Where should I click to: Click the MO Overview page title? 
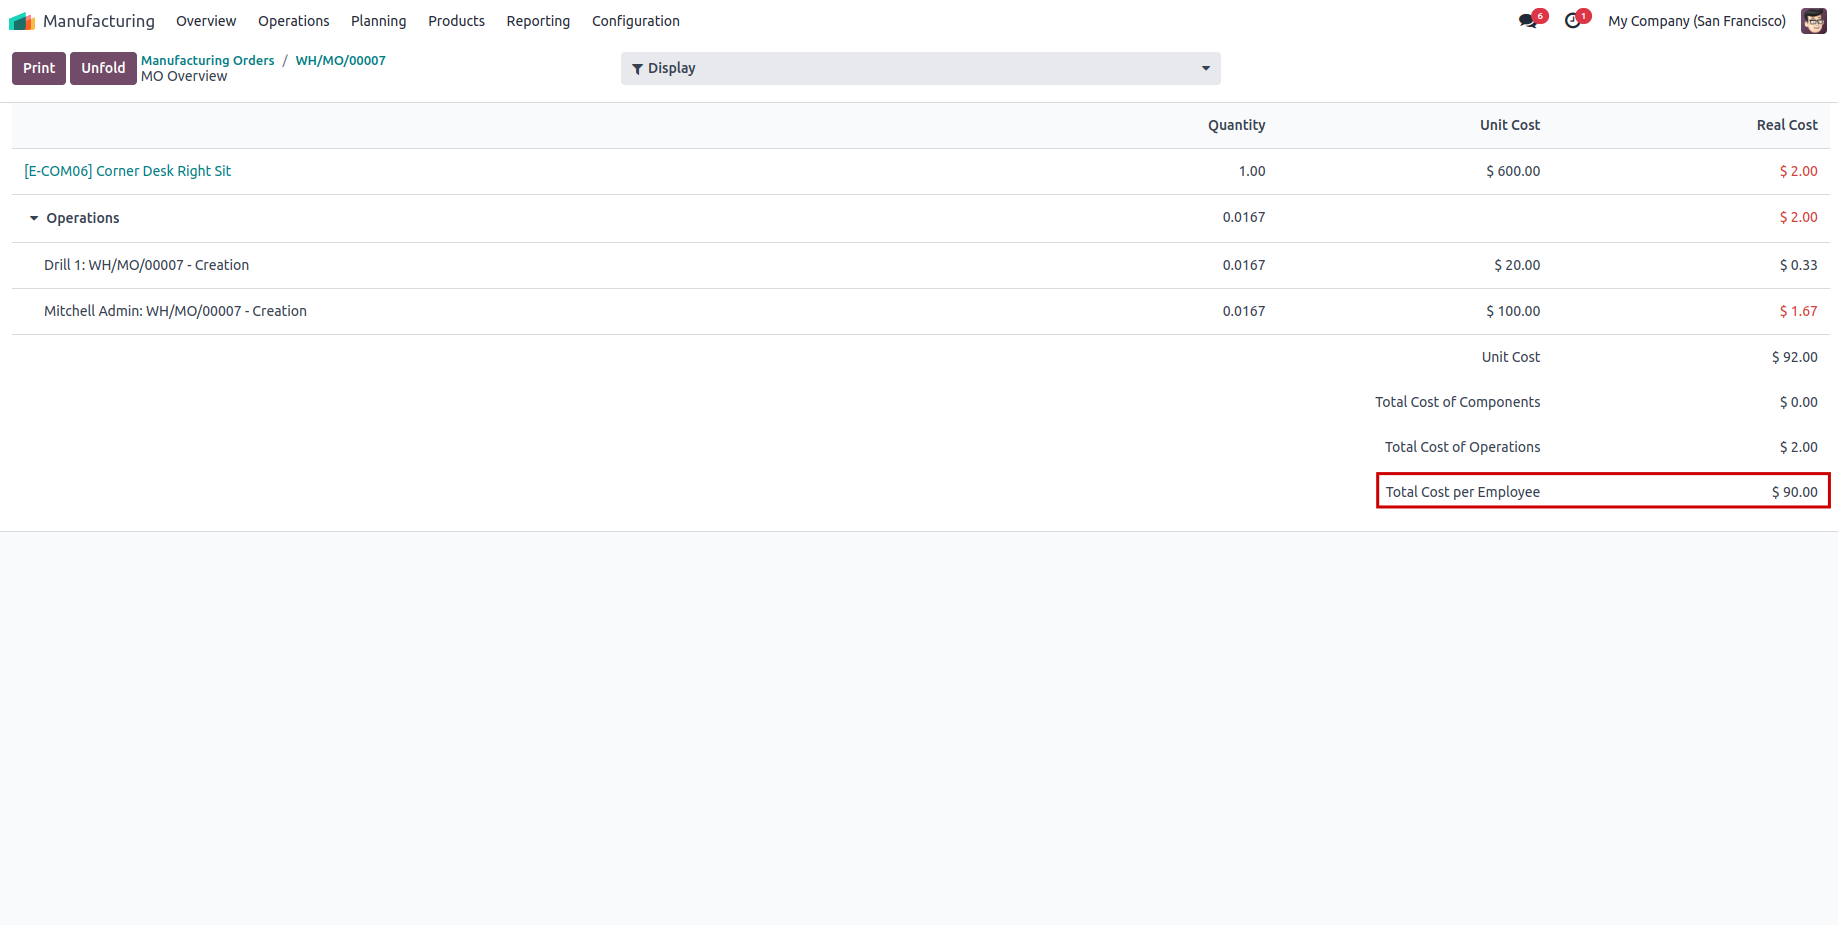[184, 76]
